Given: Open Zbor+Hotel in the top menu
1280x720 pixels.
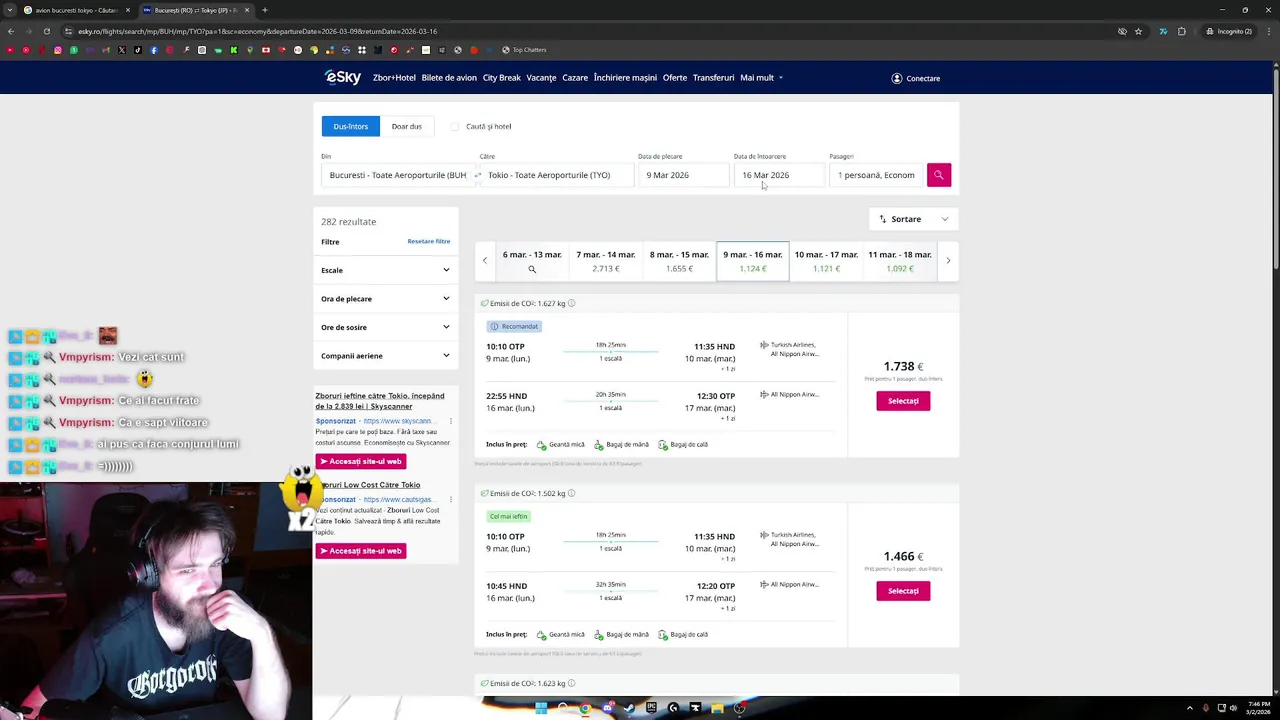Looking at the screenshot, I should click(394, 78).
